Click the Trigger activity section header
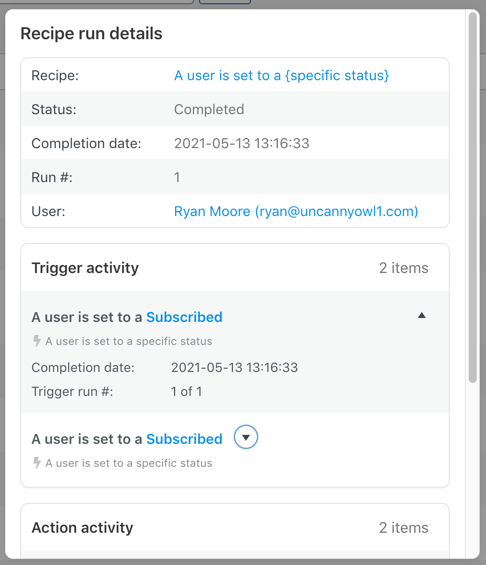Viewport: 486px width, 565px height. pyautogui.click(x=85, y=268)
